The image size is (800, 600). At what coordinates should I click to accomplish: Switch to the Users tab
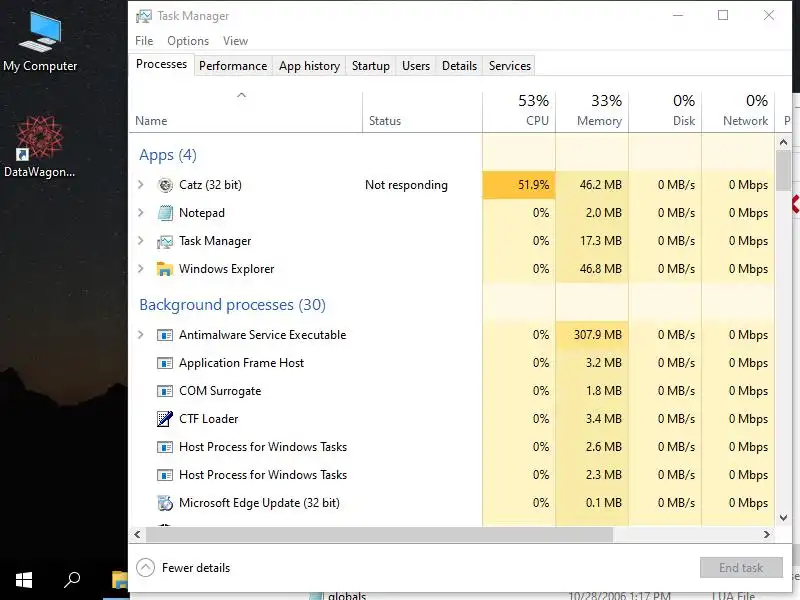click(x=416, y=66)
